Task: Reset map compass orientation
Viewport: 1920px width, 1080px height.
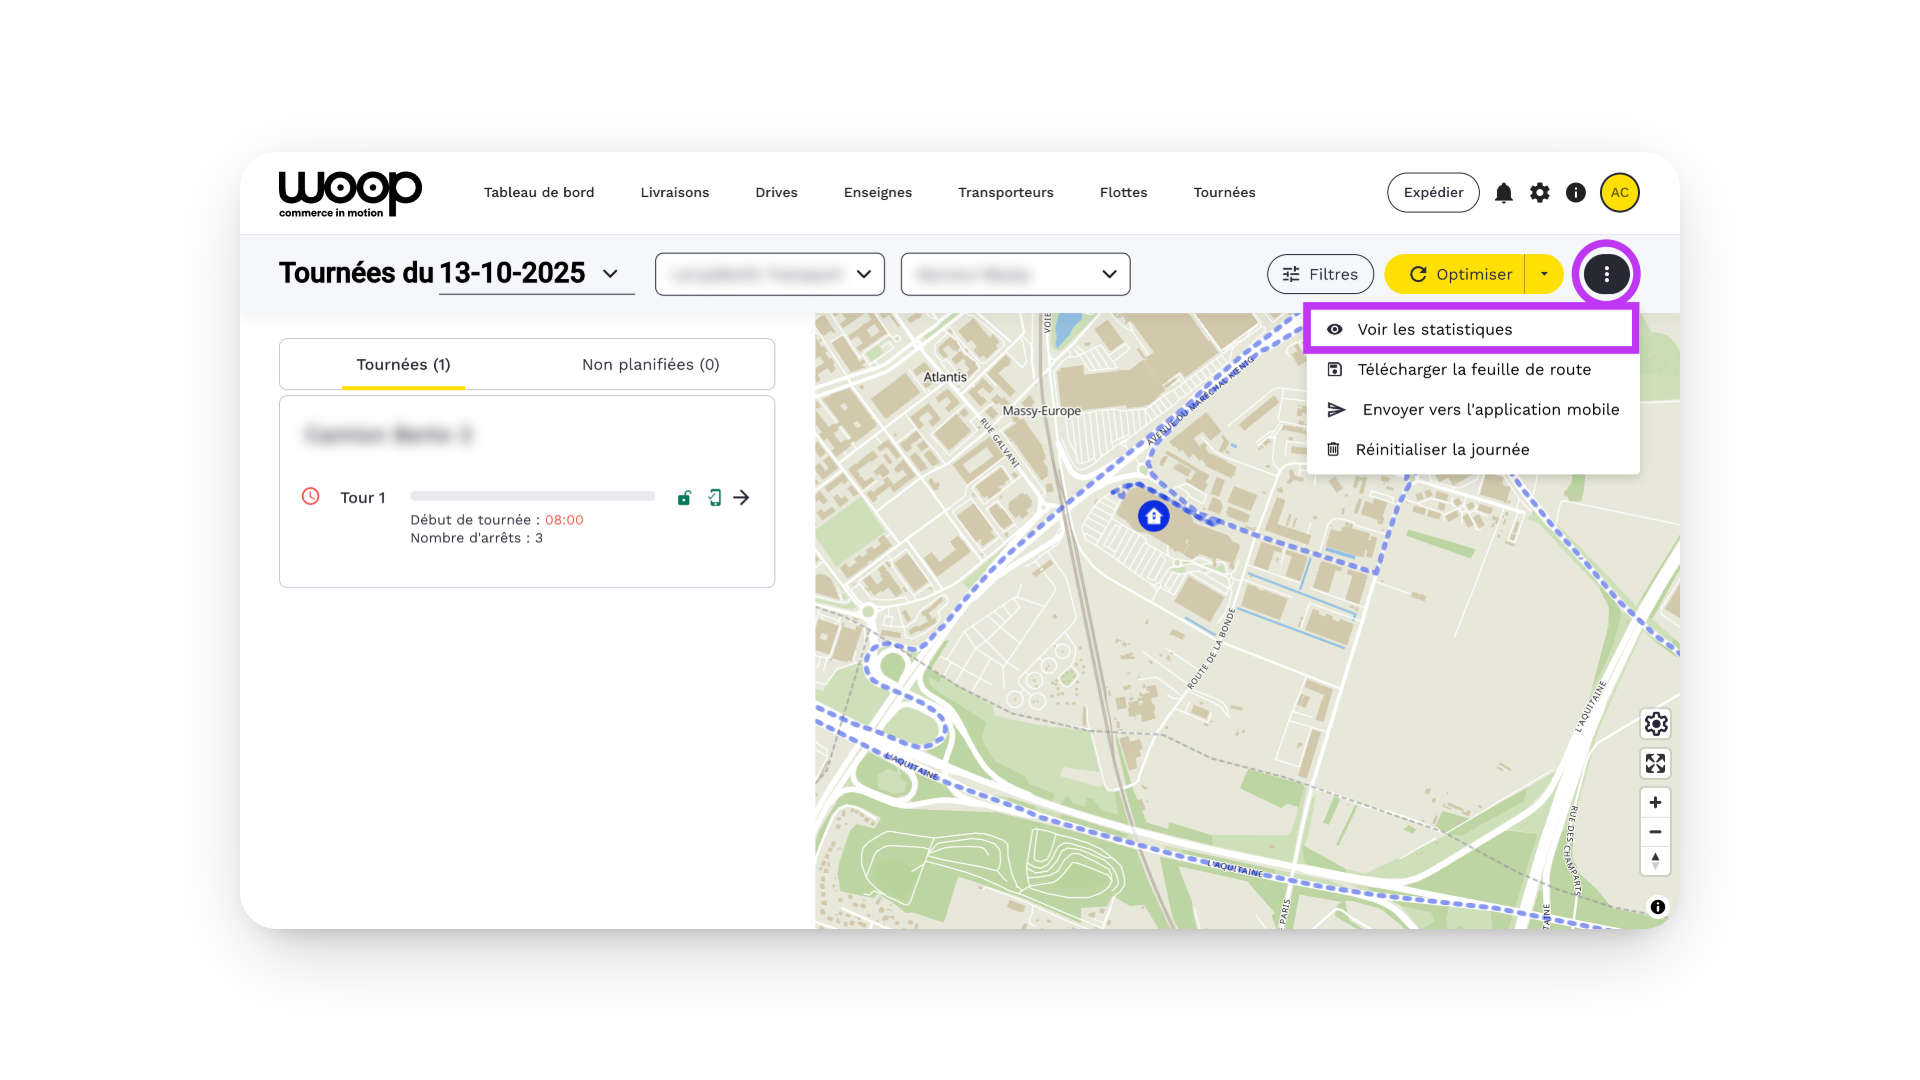Action: click(x=1656, y=860)
